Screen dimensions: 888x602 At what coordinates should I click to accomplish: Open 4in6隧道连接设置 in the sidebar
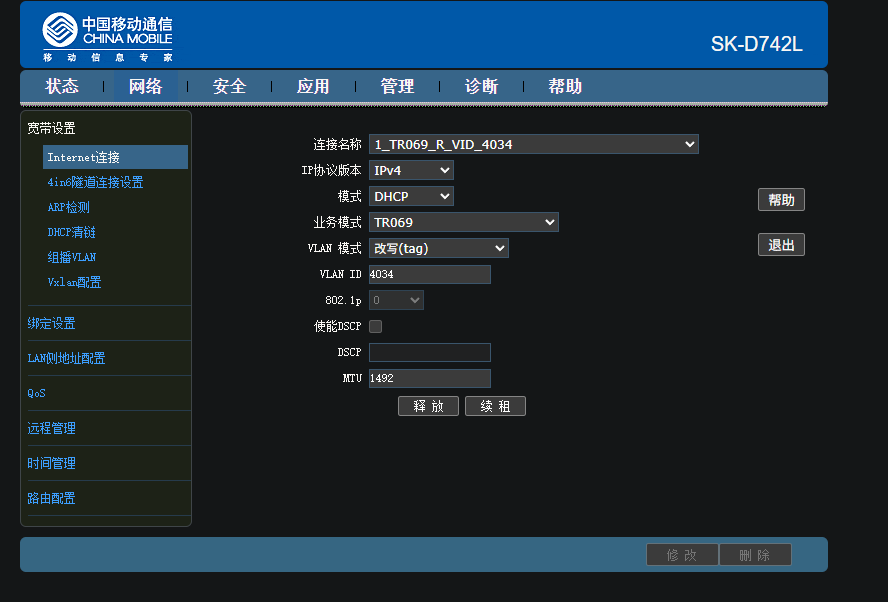click(x=95, y=182)
